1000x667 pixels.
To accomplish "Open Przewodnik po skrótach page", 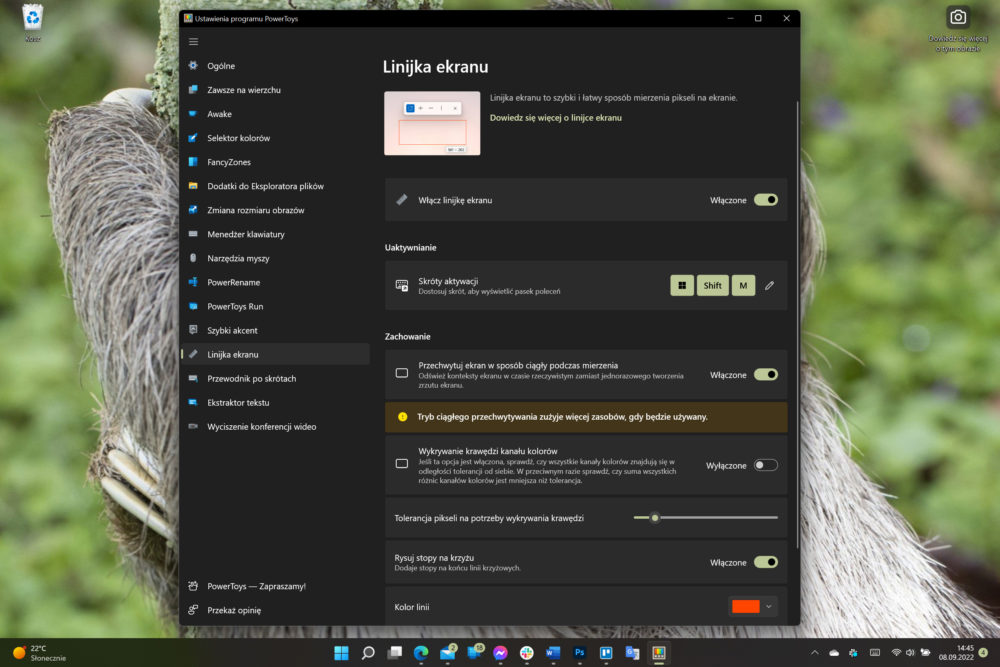I will pos(276,378).
